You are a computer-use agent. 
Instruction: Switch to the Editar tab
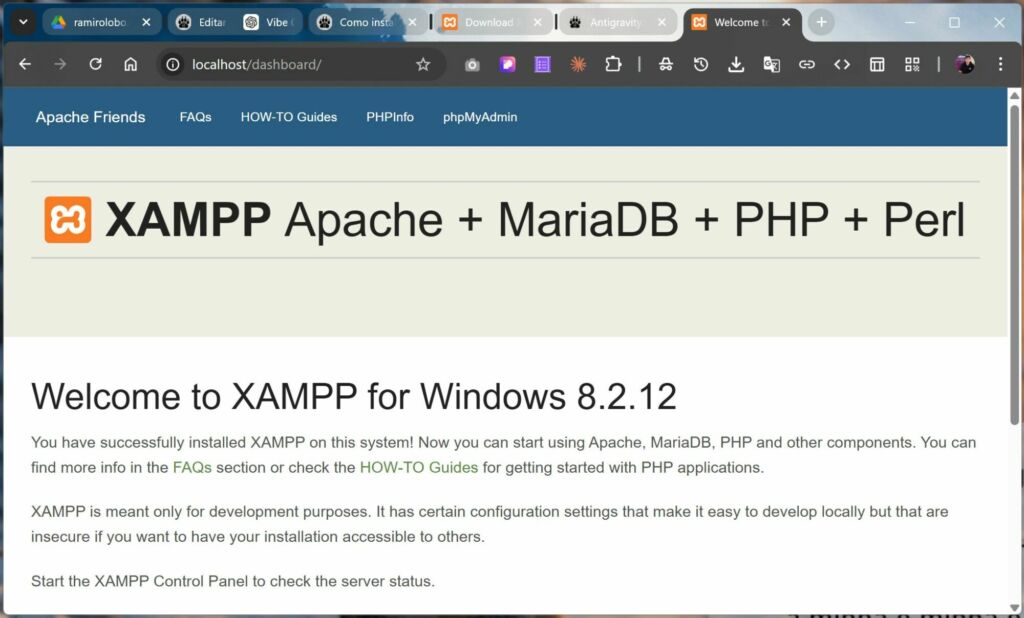click(x=203, y=22)
